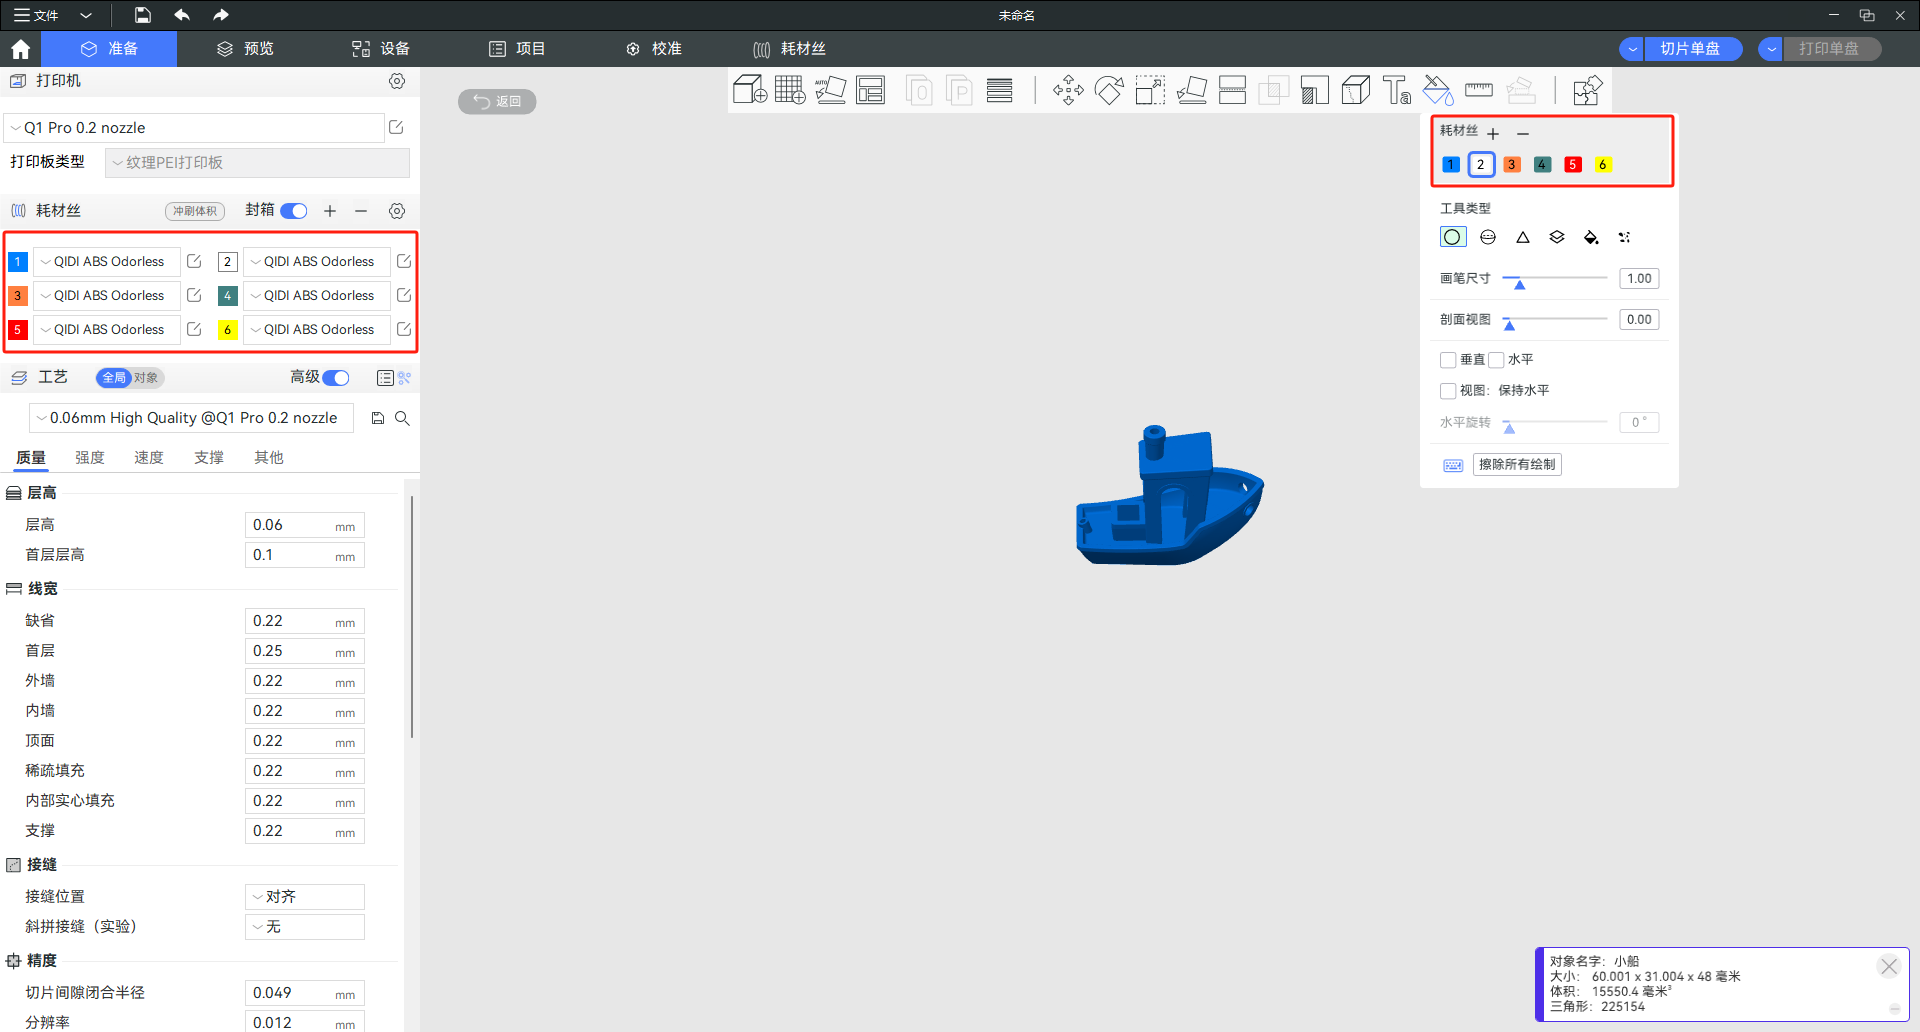Select the text emboss tool icon
The width and height of the screenshot is (1920, 1032).
pos(1396,90)
